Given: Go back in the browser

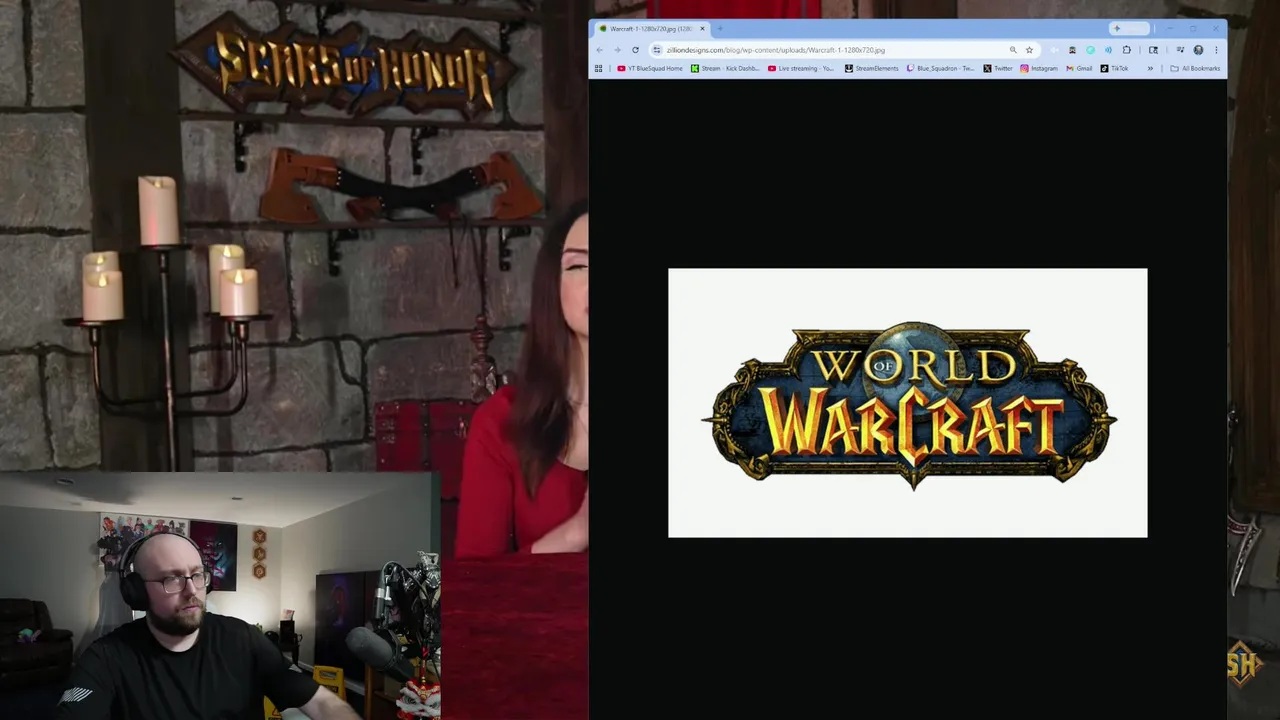Looking at the screenshot, I should (x=600, y=50).
